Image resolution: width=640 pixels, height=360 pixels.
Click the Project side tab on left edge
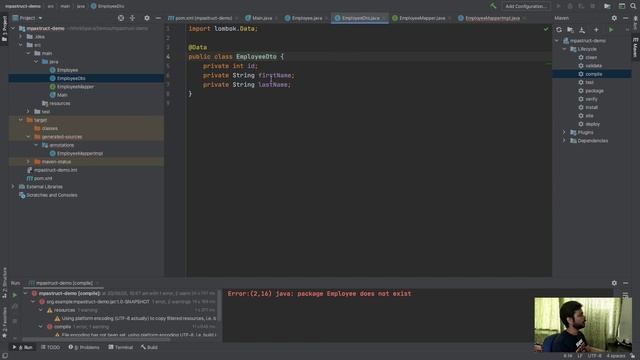[4, 28]
